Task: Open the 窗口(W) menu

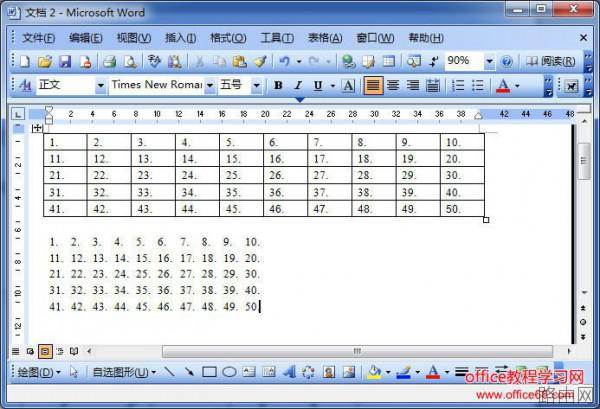Action: coord(375,38)
